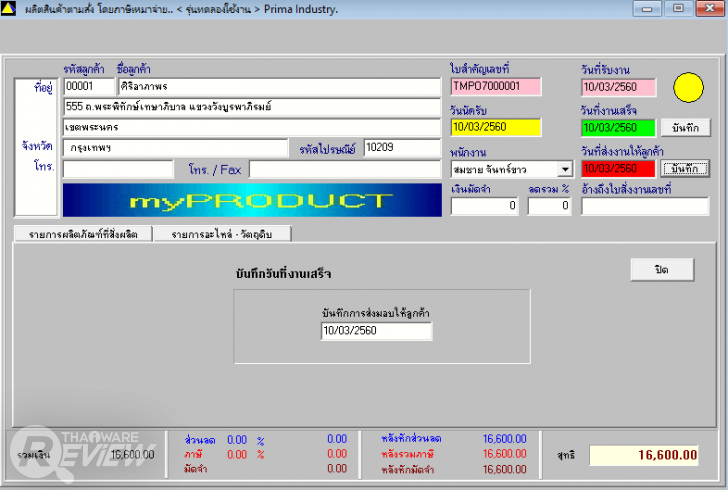The width and height of the screenshot is (728, 490).
Task: Click the รวมเงิน total value 16,600.00
Action: [132, 455]
